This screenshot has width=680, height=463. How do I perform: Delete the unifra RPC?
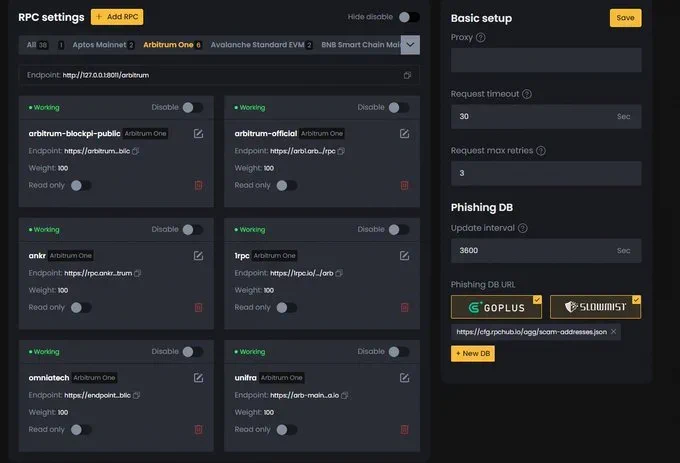pos(404,430)
